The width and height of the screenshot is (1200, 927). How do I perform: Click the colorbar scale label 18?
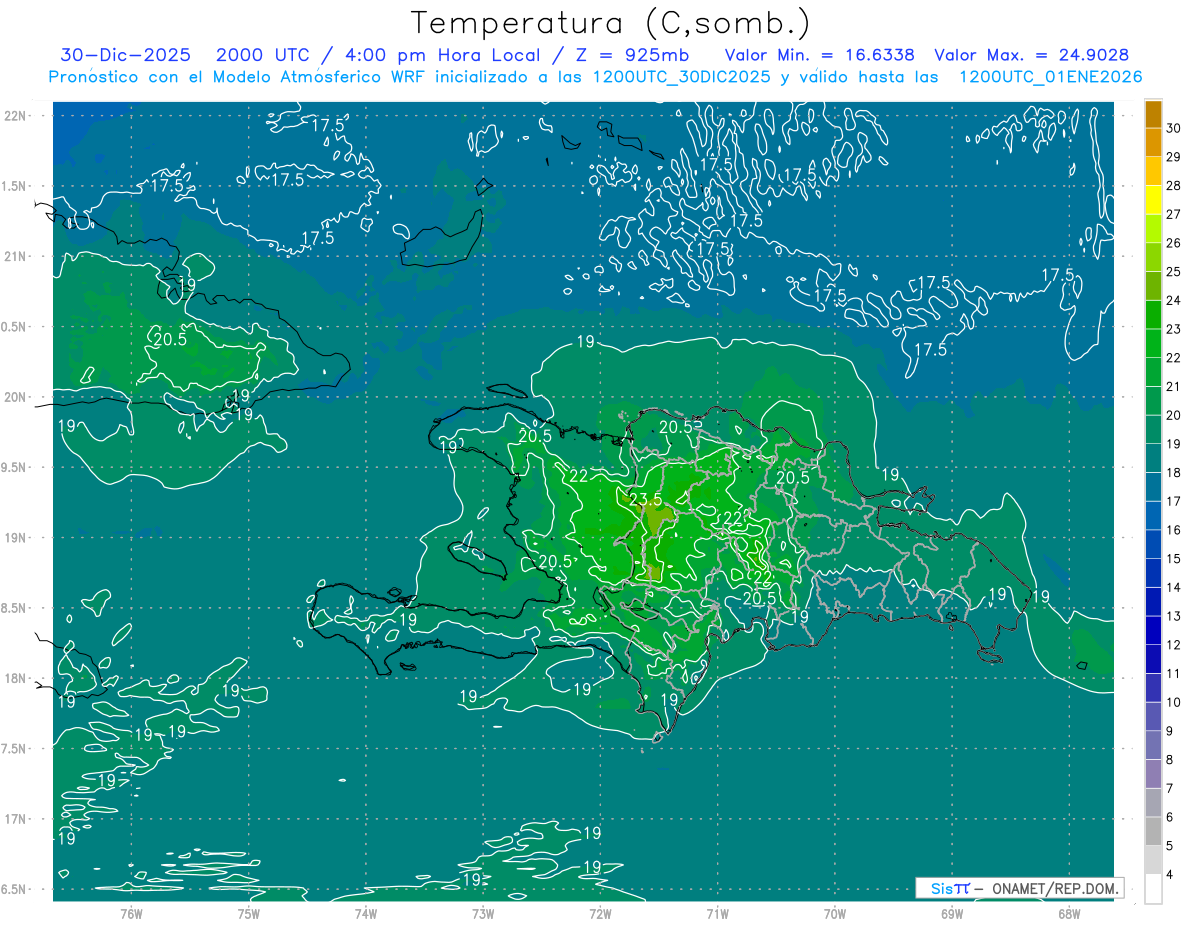tap(1174, 472)
